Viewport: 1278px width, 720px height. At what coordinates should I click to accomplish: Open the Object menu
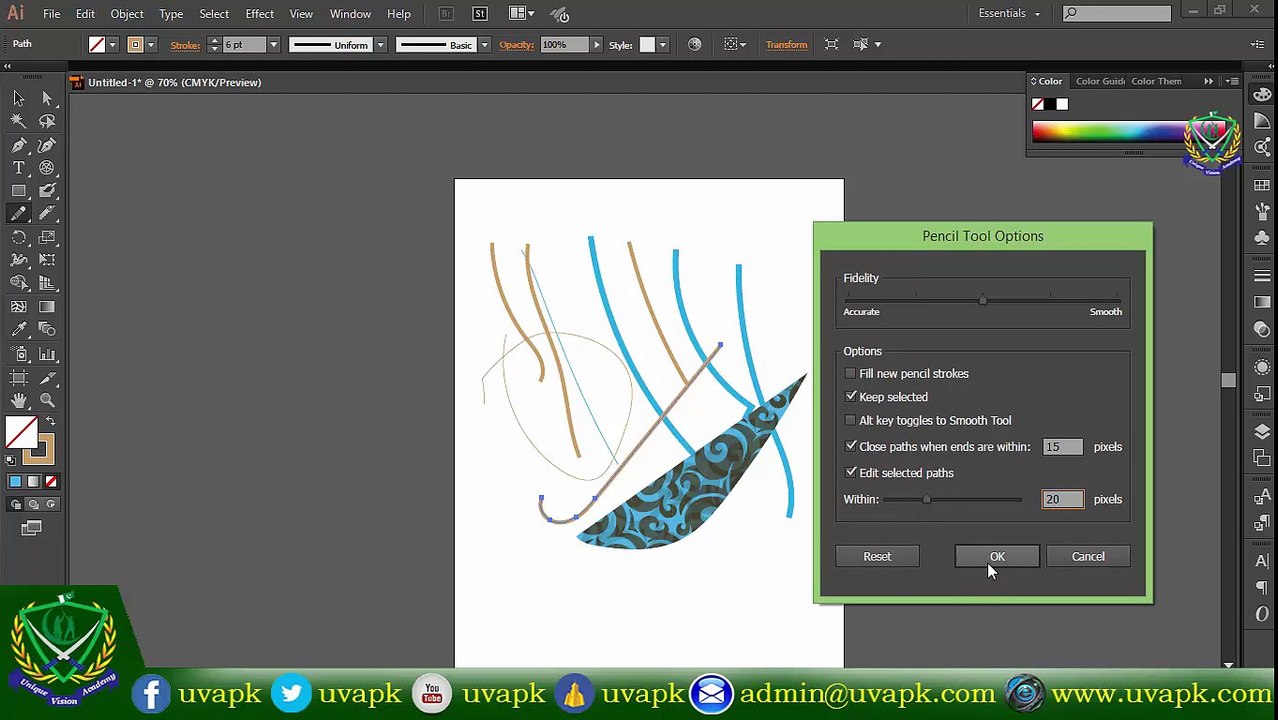pyautogui.click(x=127, y=14)
